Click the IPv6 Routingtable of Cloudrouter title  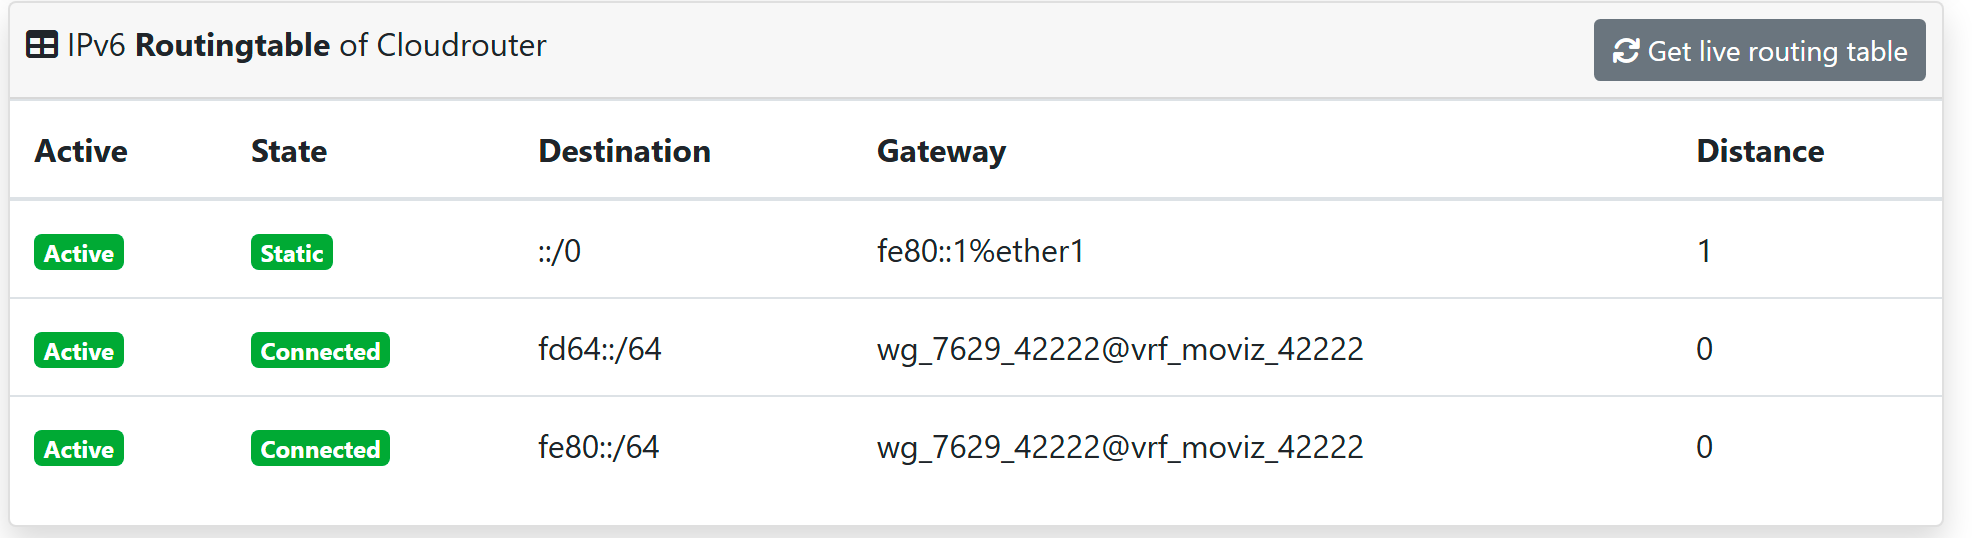(x=306, y=46)
